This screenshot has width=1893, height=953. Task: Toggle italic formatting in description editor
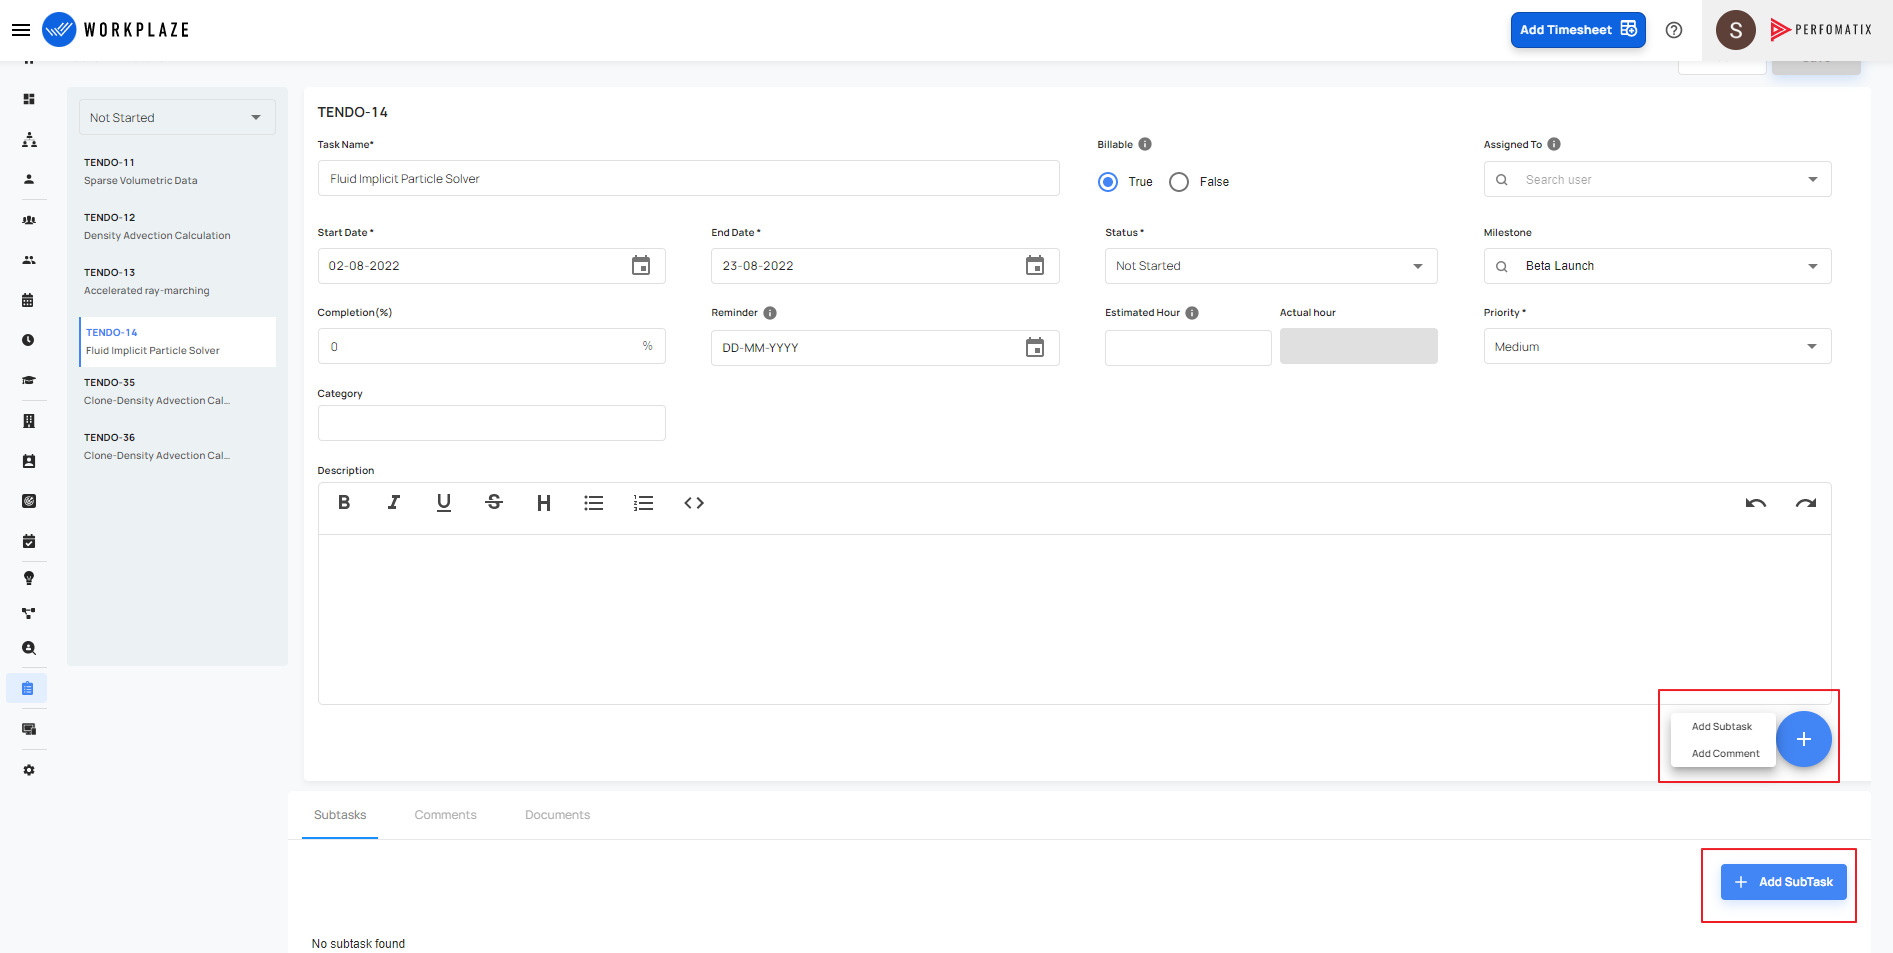(x=394, y=503)
